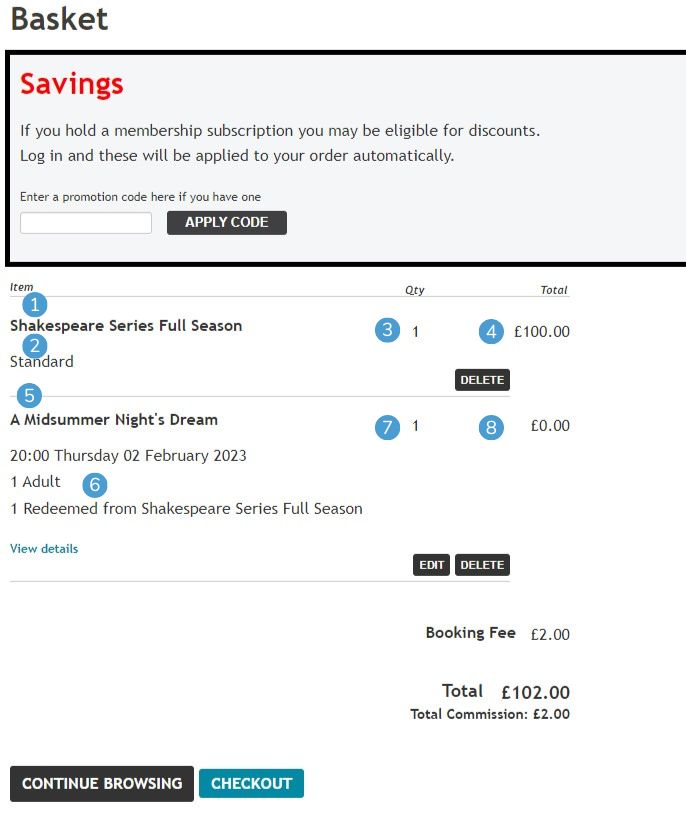This screenshot has width=686, height=830.
Task: Edit the A Midsummer Night's Dream booking
Action: pos(432,564)
